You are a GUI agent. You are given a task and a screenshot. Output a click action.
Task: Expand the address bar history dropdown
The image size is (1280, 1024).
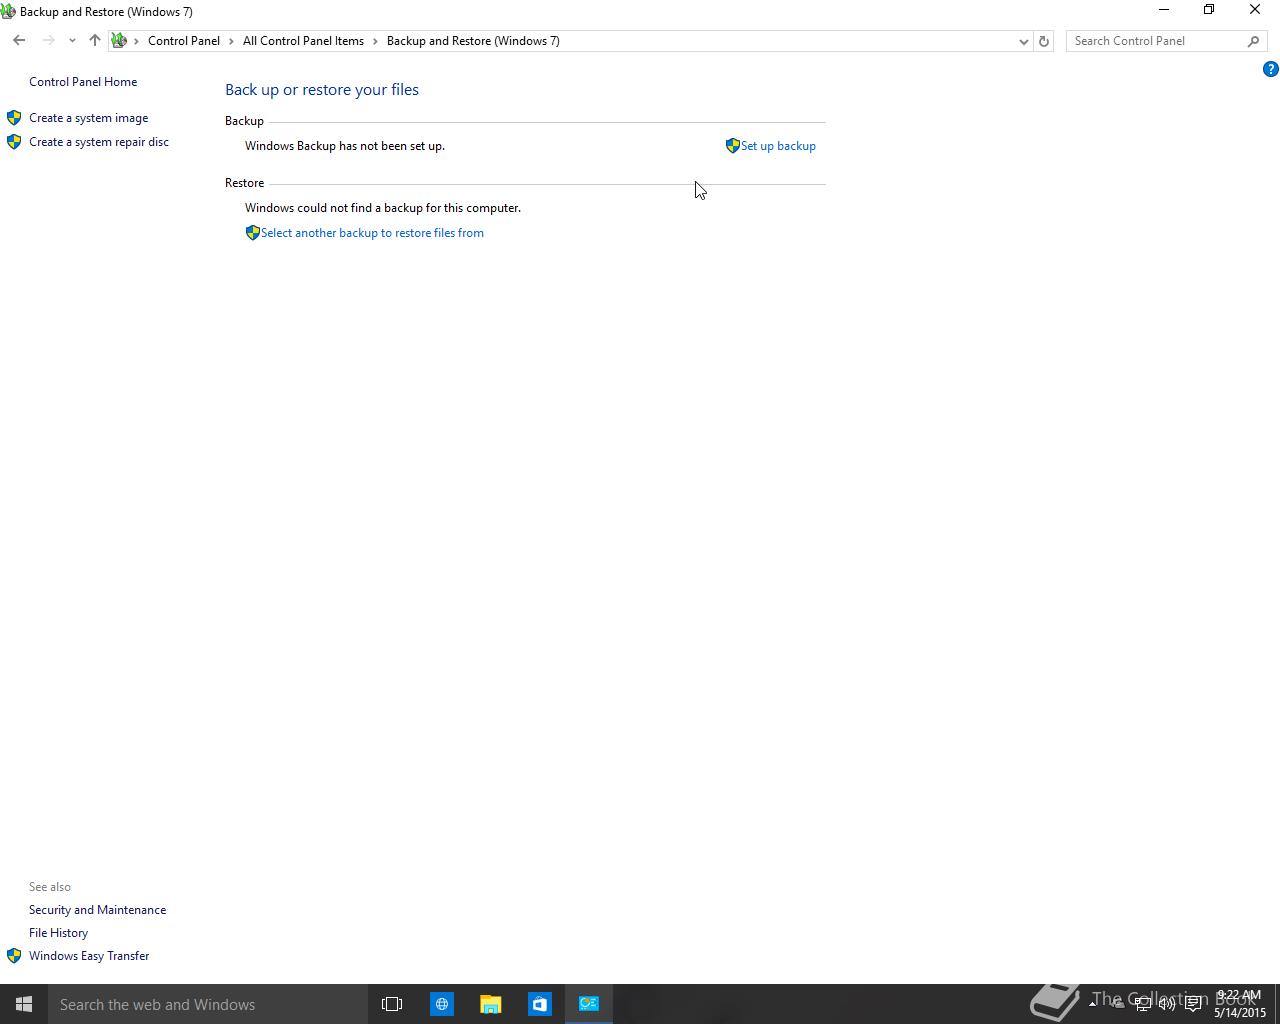[x=1023, y=41]
